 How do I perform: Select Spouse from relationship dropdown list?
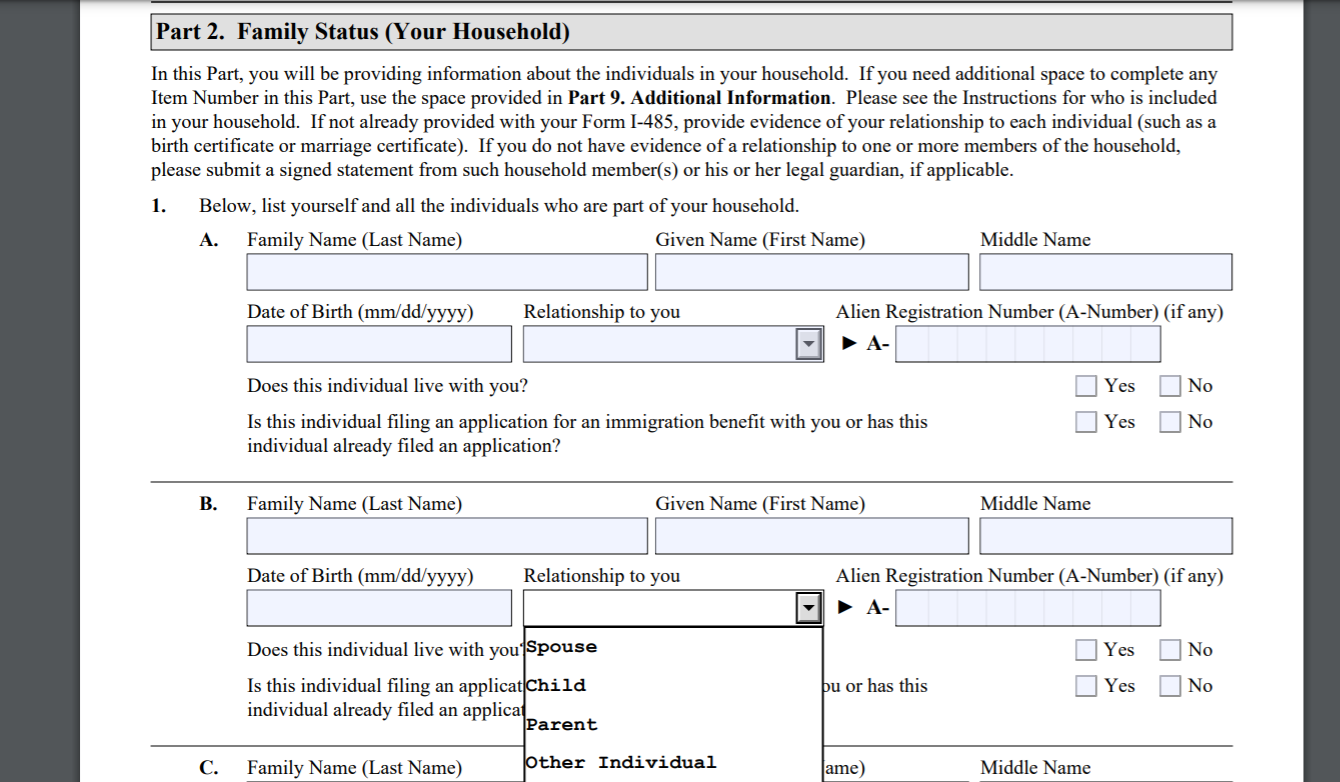(672, 647)
